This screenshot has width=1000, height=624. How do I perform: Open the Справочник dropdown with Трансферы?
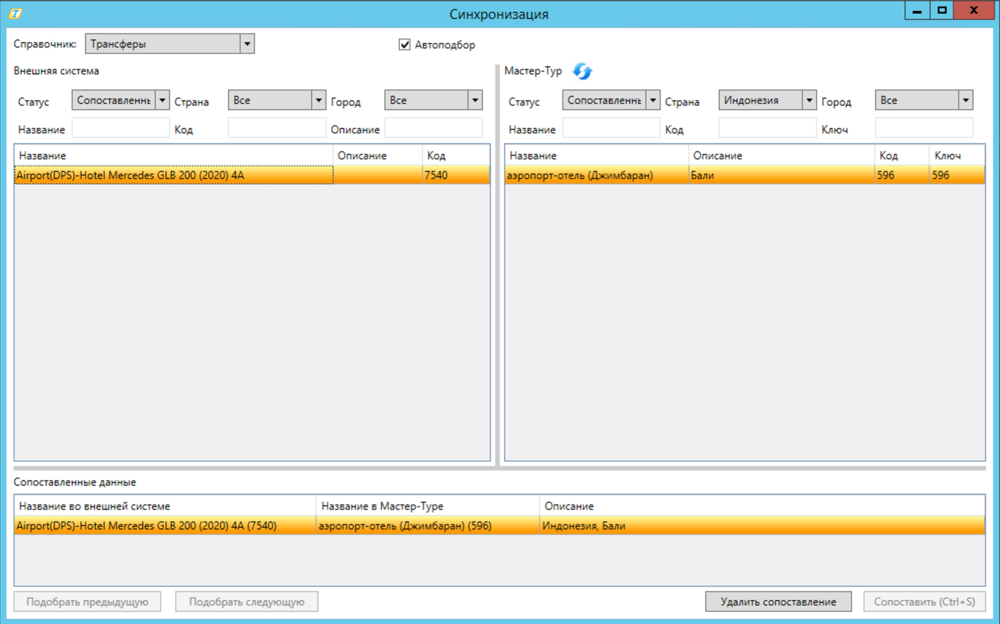(x=169, y=44)
